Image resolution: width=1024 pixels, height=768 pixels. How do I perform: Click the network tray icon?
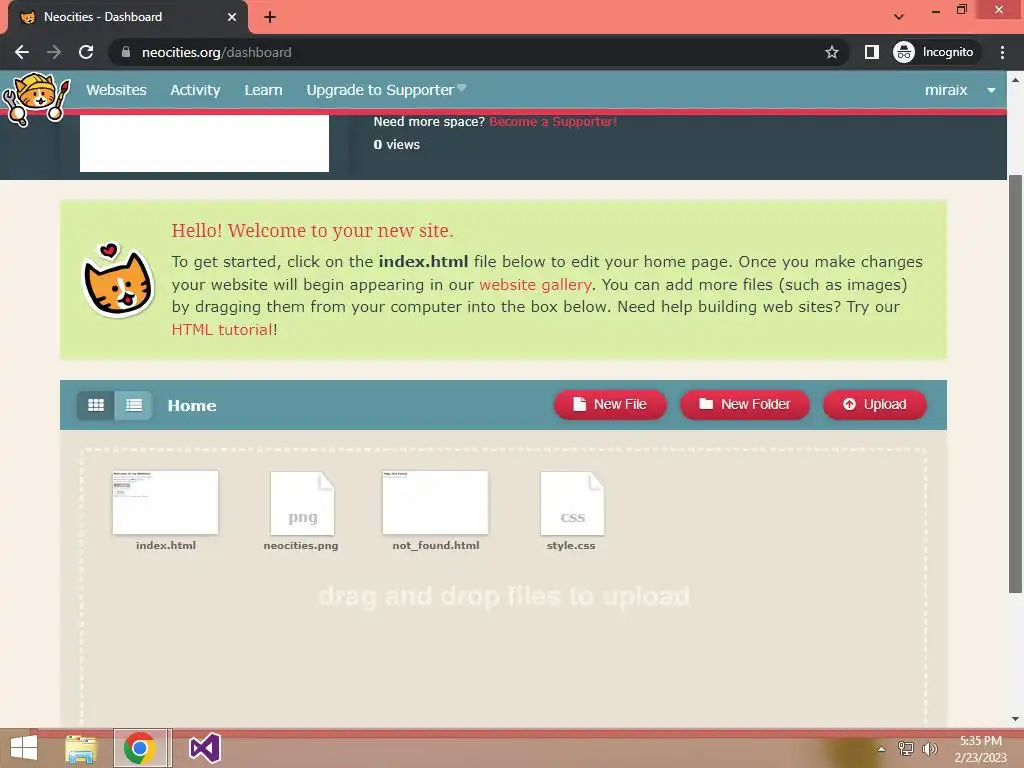tap(905, 749)
